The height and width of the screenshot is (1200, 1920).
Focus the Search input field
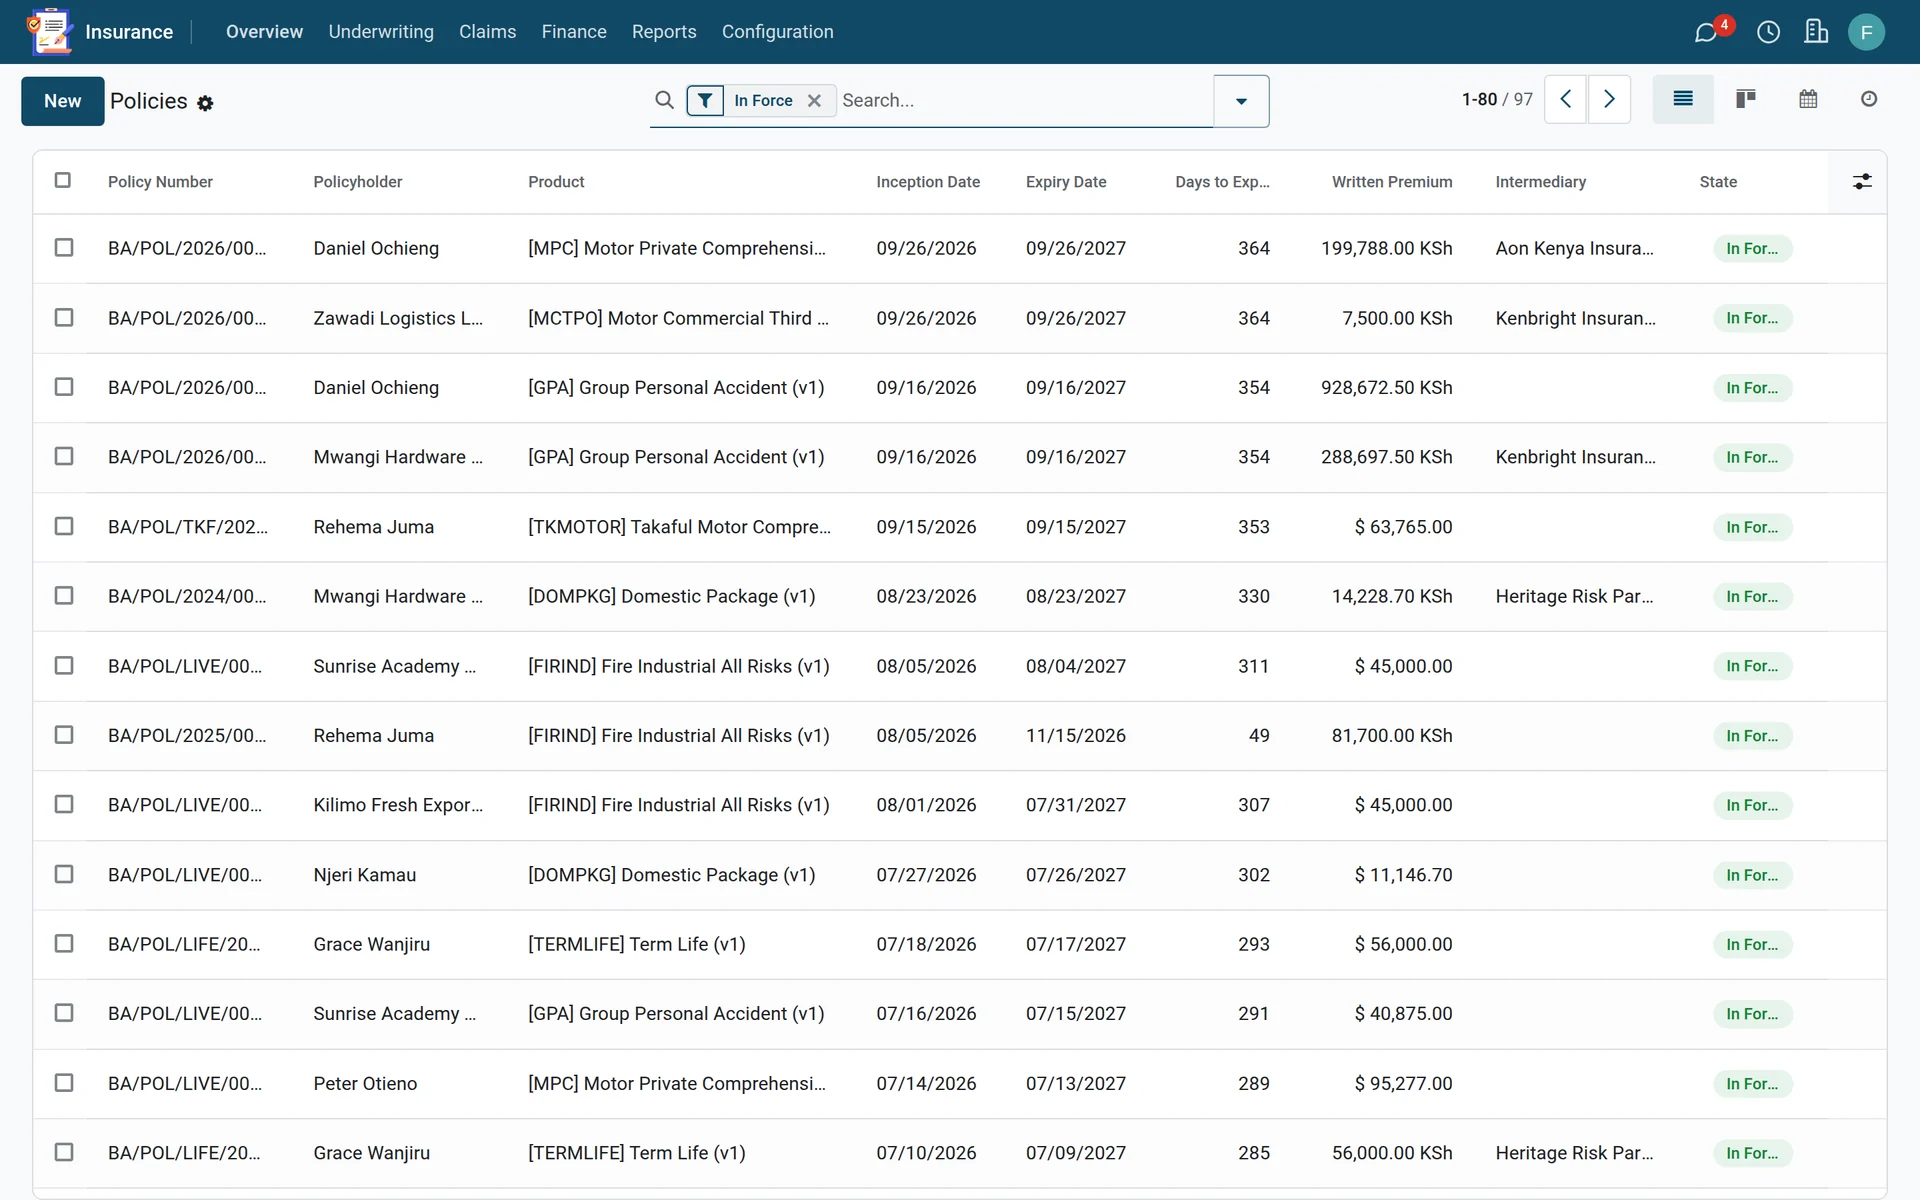click(1024, 100)
